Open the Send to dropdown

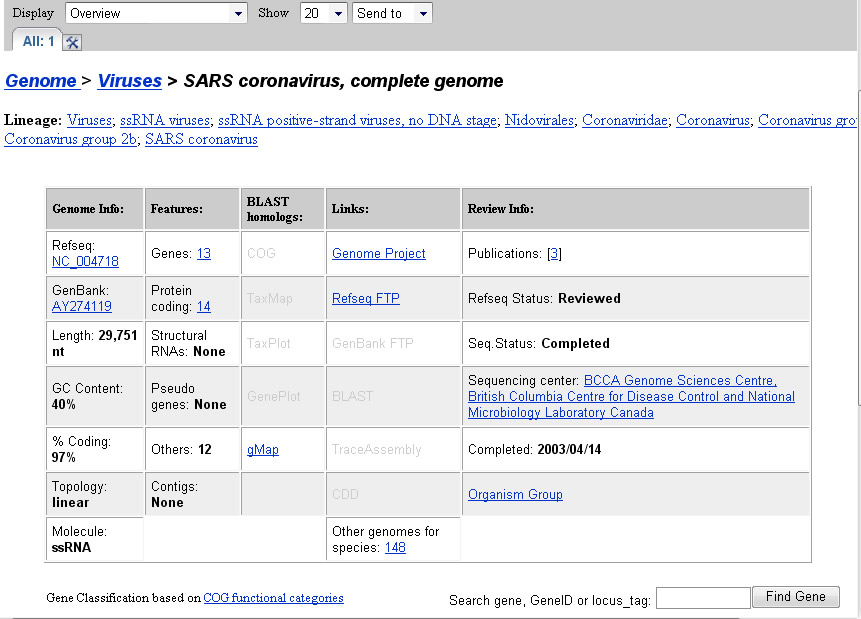click(392, 13)
